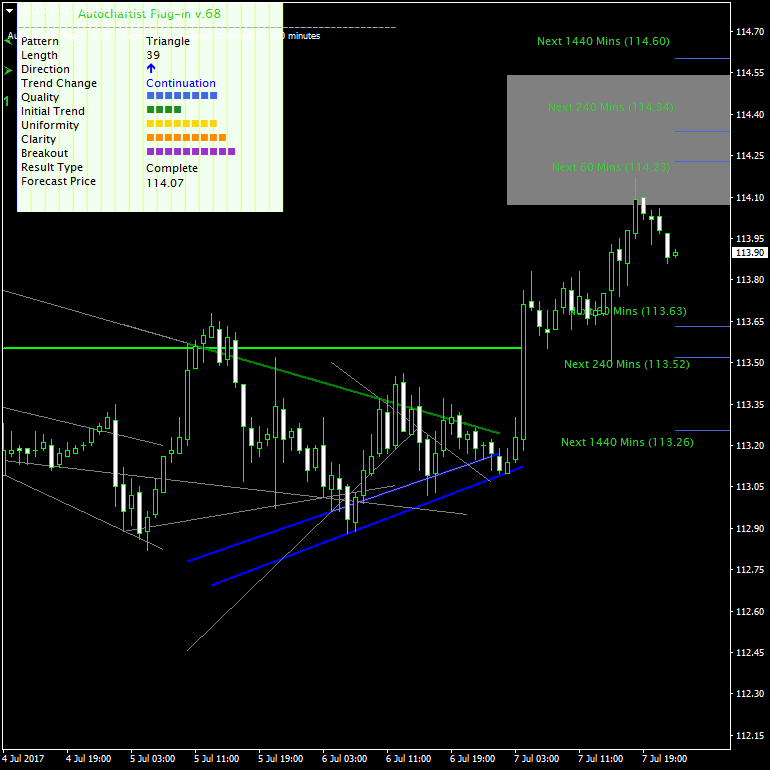Click the blue Quality rating bar
This screenshot has height=770, width=770.
pos(181,96)
